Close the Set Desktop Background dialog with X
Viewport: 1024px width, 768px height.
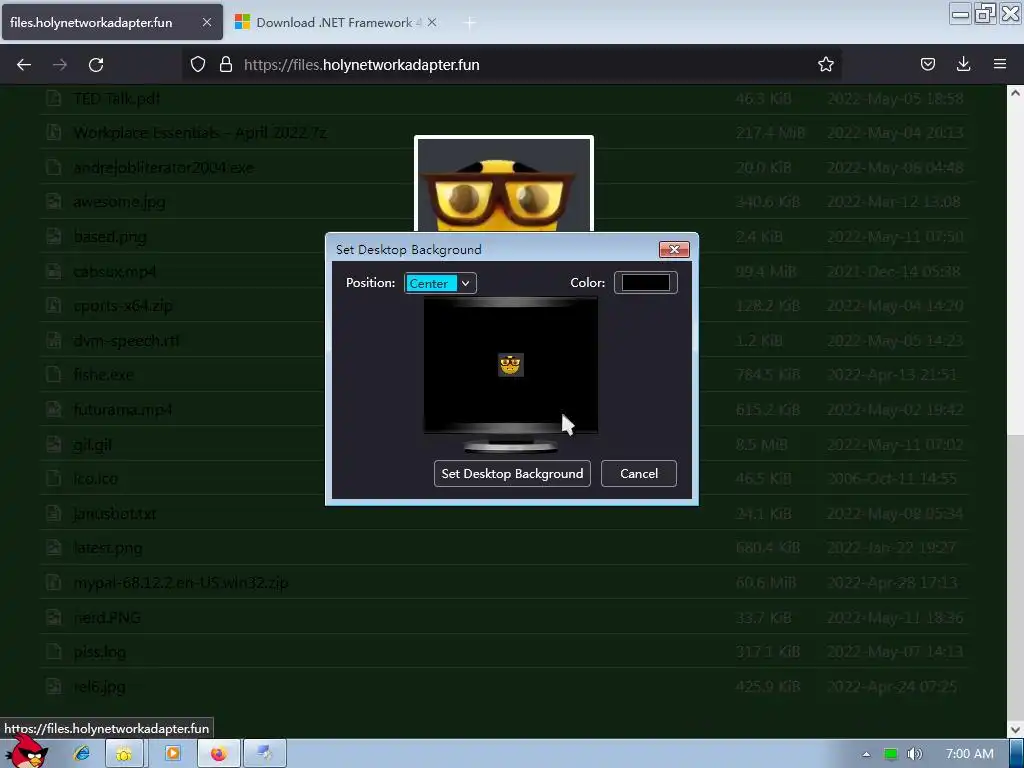pos(674,249)
